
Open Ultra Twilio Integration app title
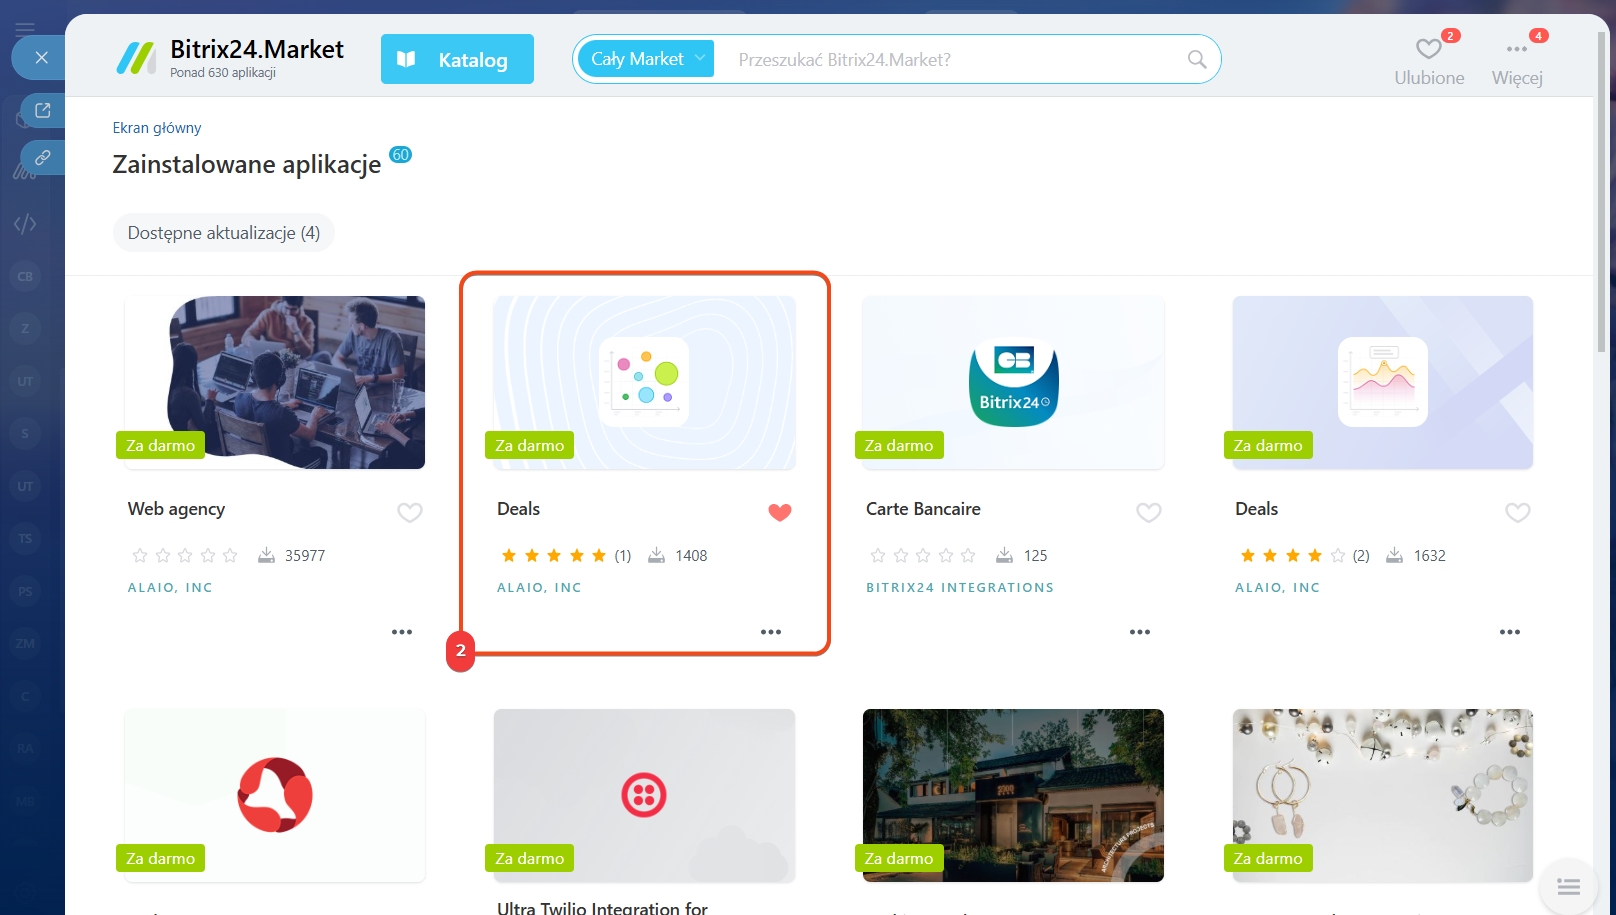tap(602, 908)
